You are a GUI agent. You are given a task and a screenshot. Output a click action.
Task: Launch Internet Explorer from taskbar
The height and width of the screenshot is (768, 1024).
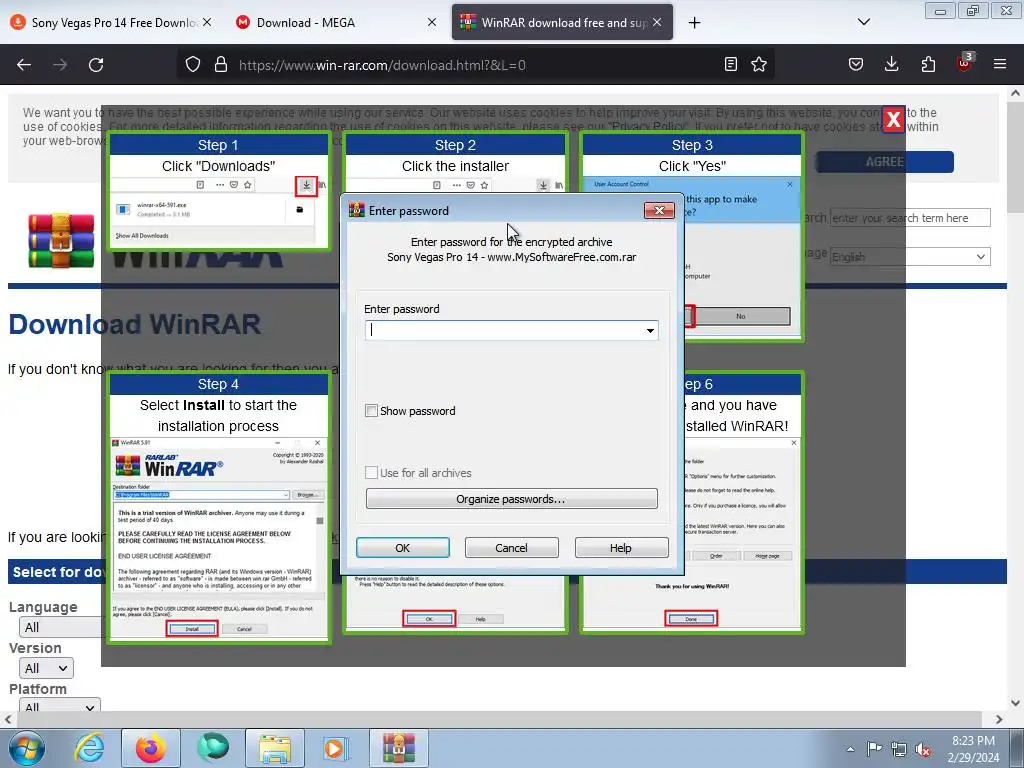pyautogui.click(x=89, y=748)
